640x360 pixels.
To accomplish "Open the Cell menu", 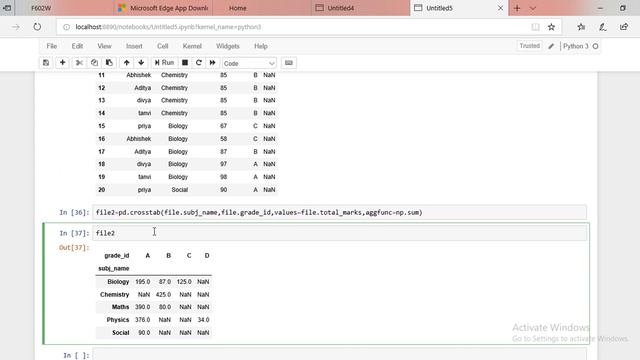I will [x=162, y=46].
